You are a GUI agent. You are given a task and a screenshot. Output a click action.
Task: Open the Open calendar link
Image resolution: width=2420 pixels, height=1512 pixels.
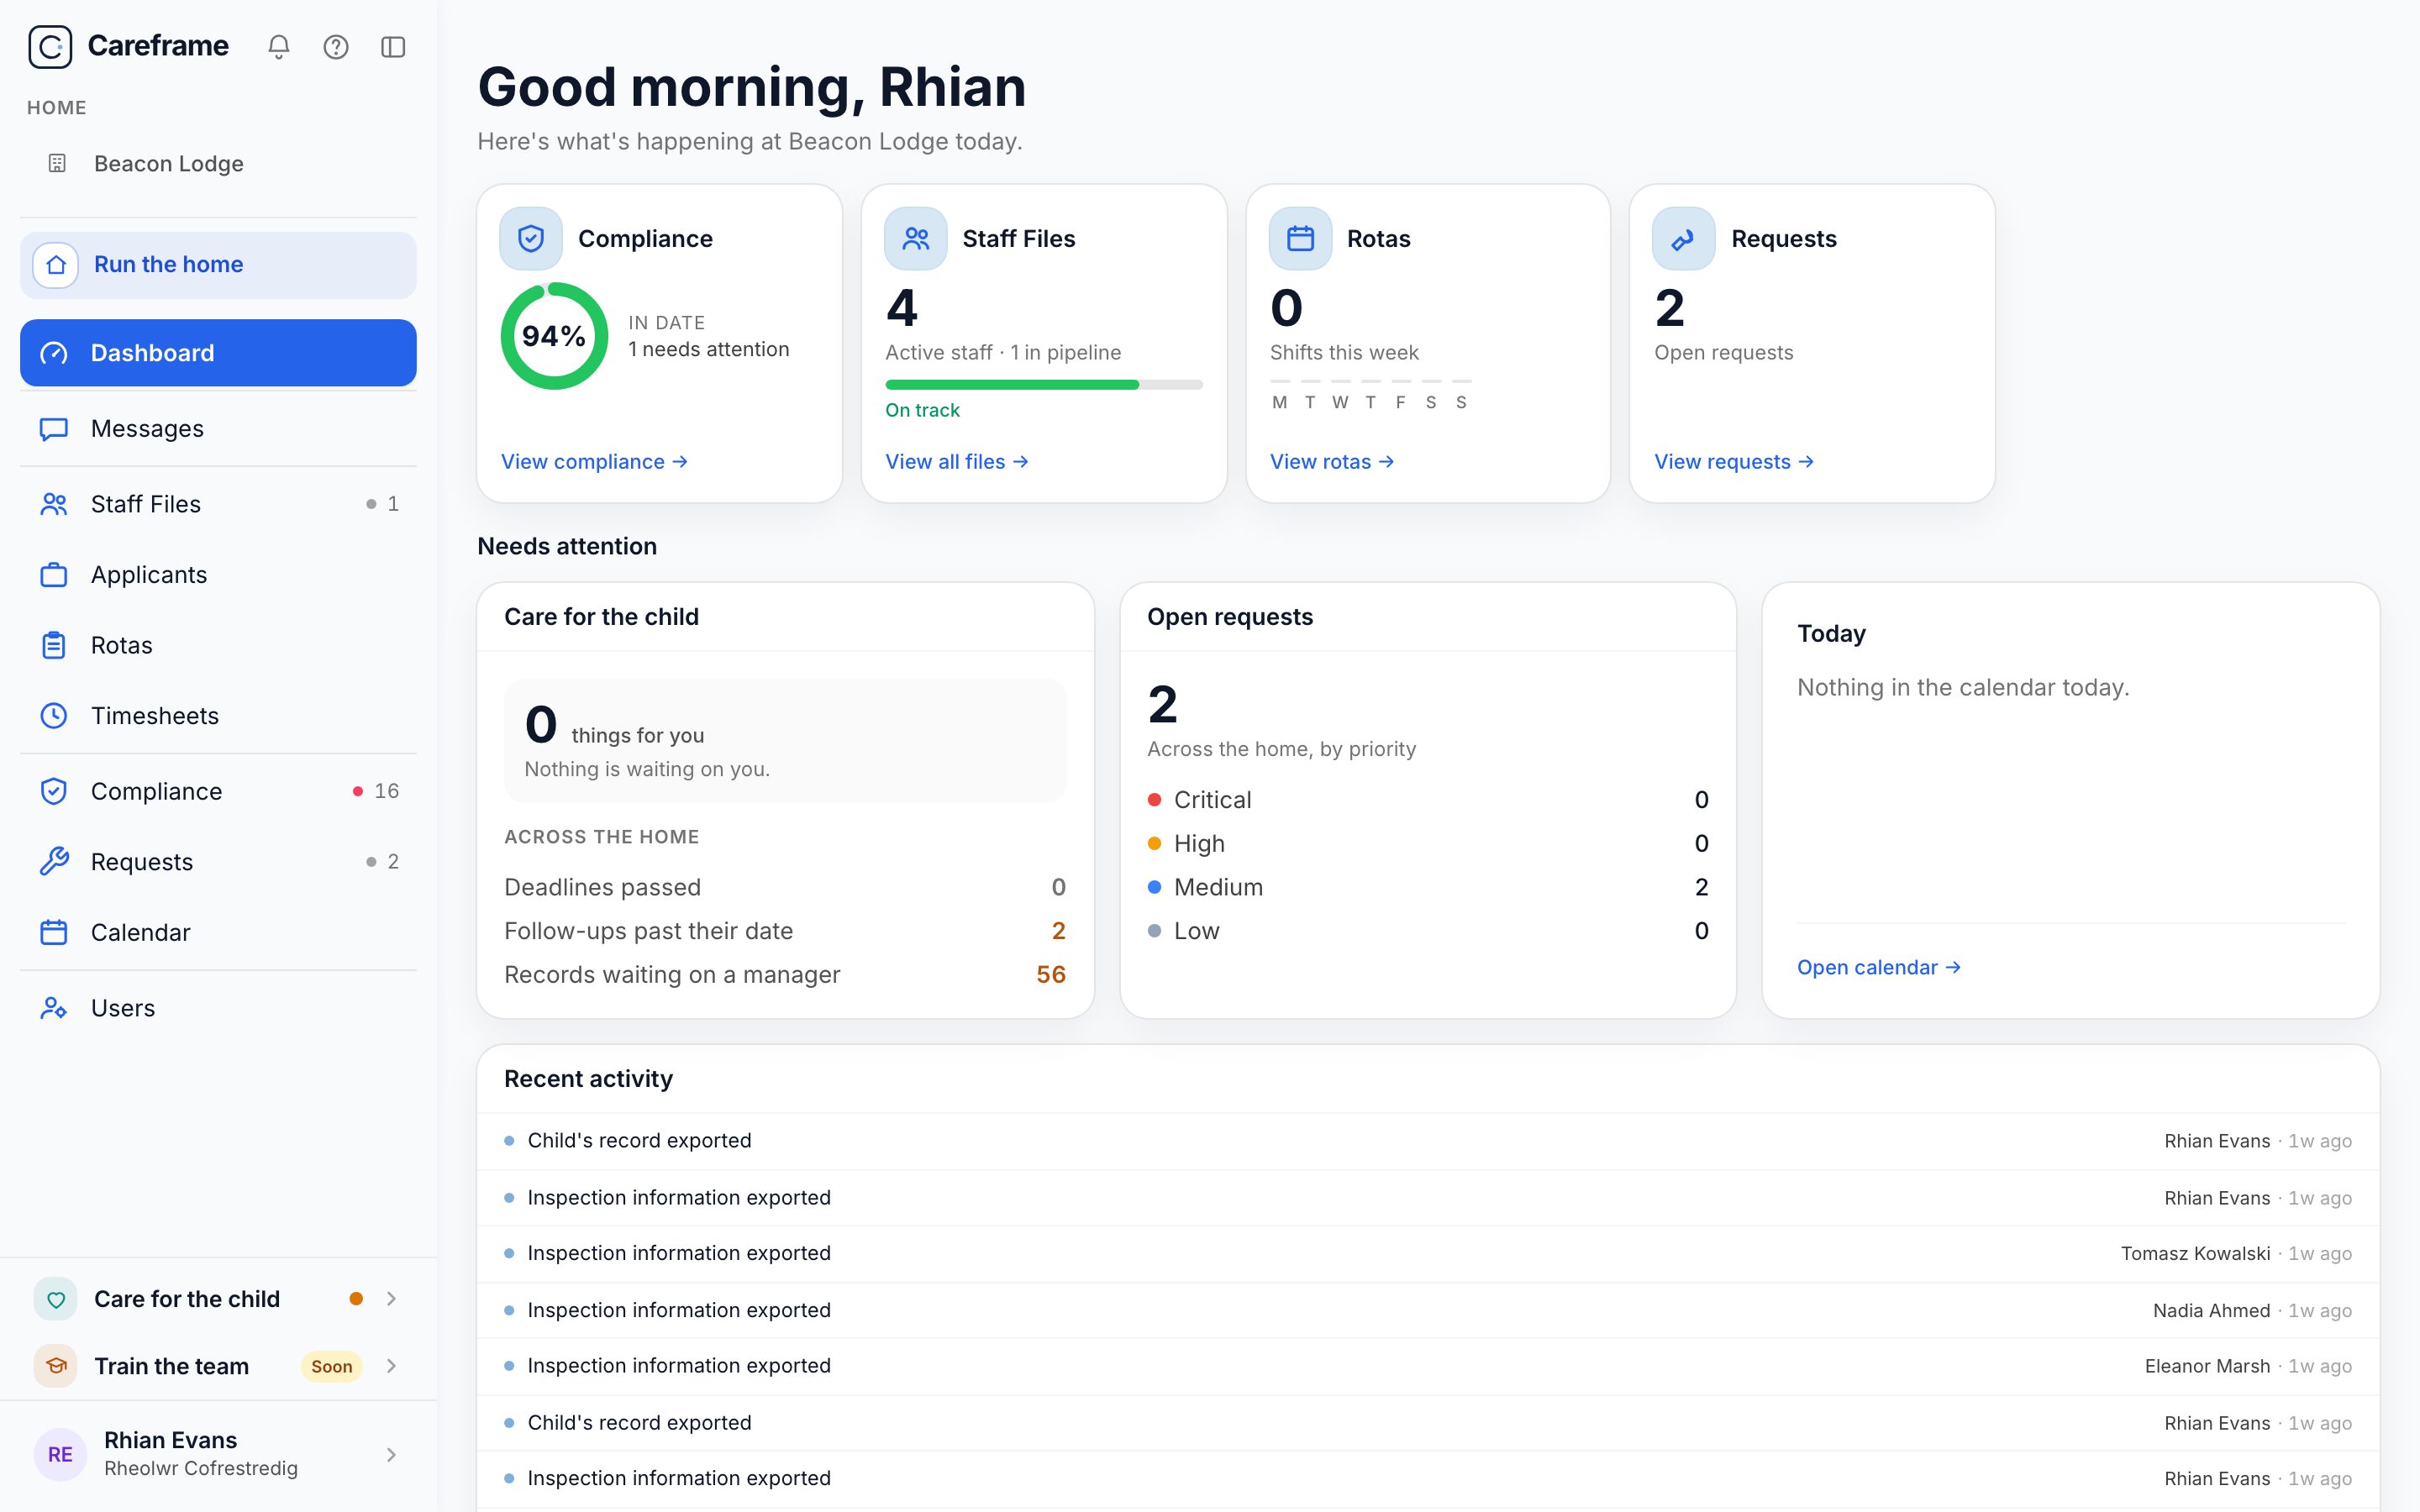1879,968
